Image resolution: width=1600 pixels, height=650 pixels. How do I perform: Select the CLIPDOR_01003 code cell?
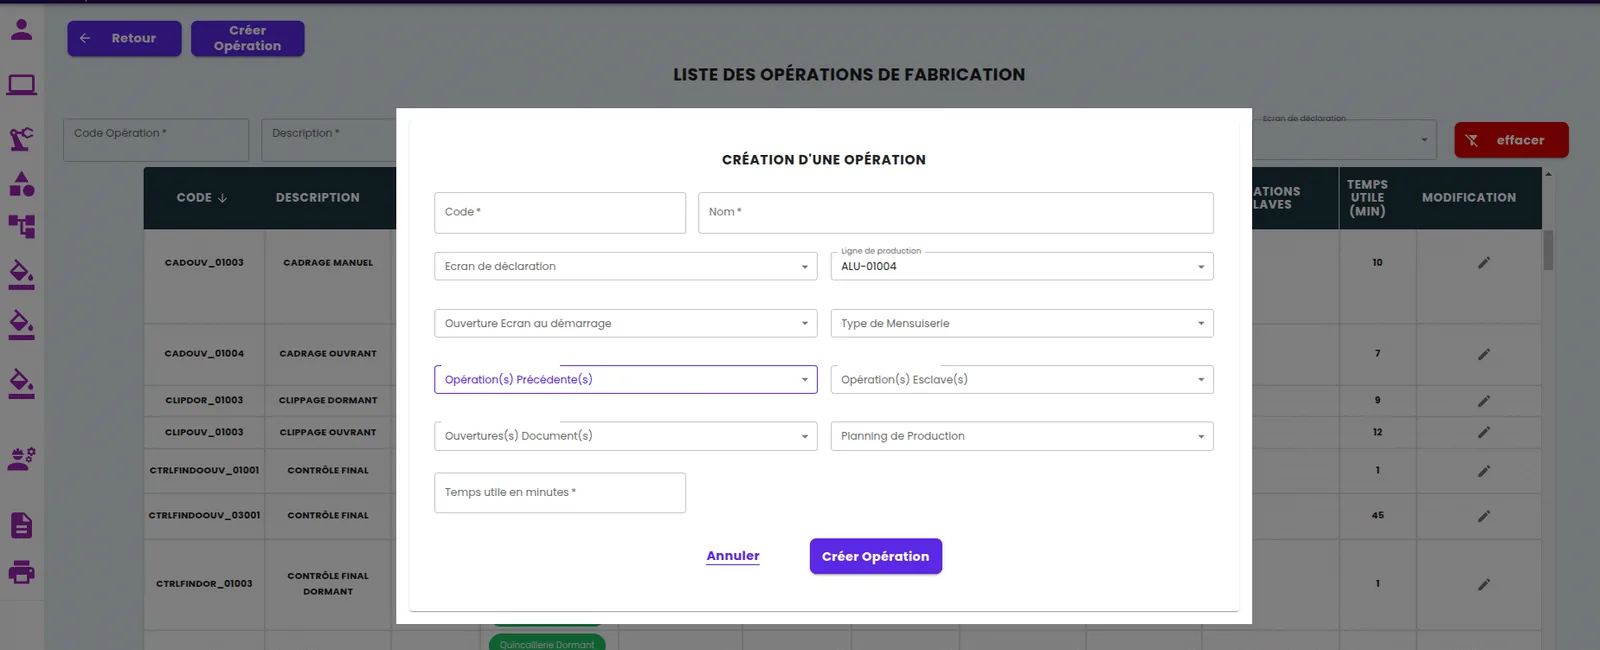[x=204, y=401]
